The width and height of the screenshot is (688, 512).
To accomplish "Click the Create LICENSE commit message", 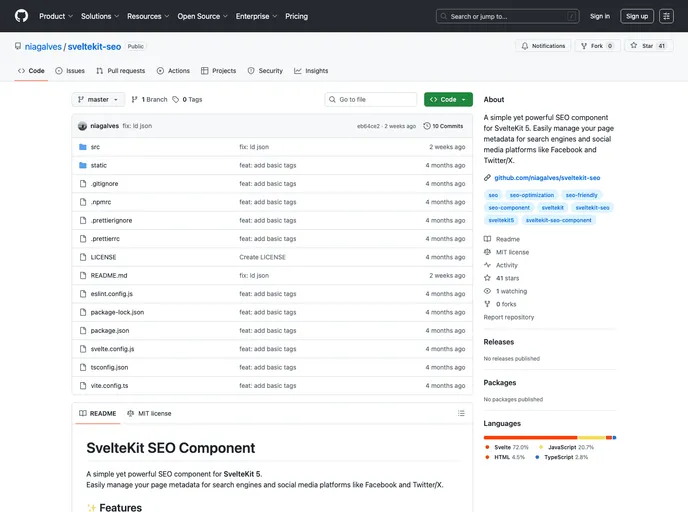I will [262, 257].
